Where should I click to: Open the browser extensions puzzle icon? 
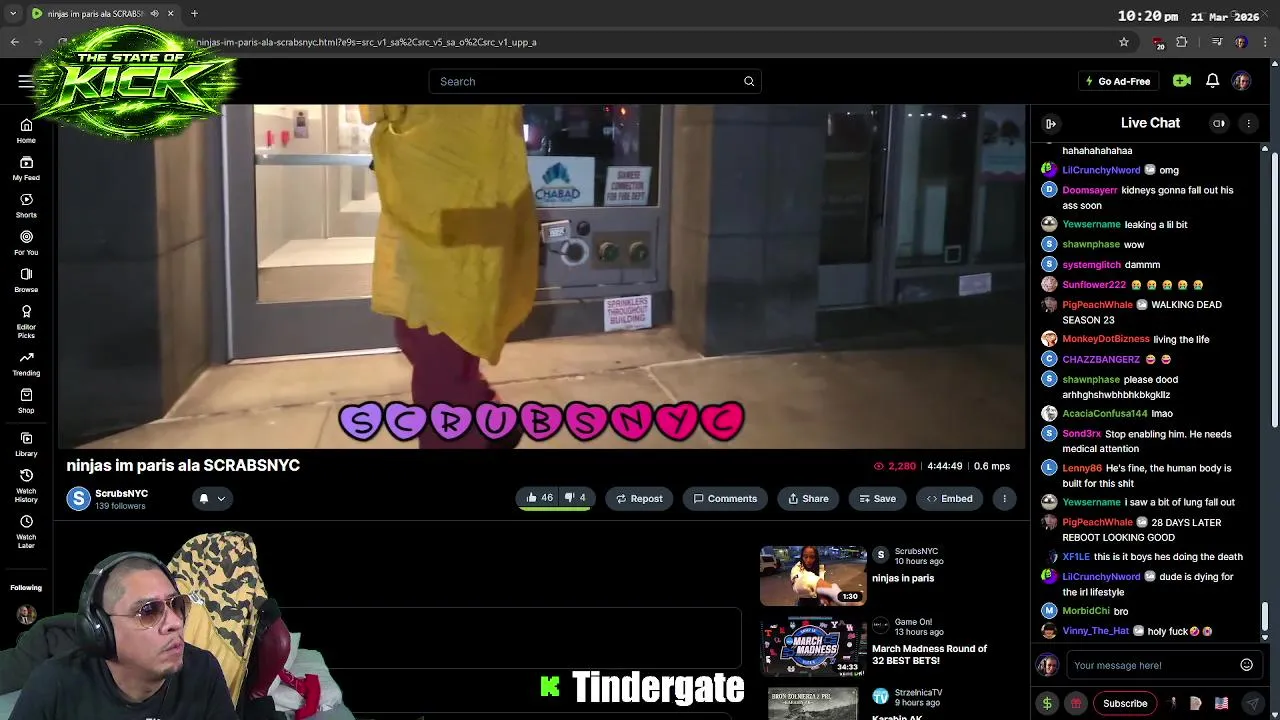[1182, 42]
